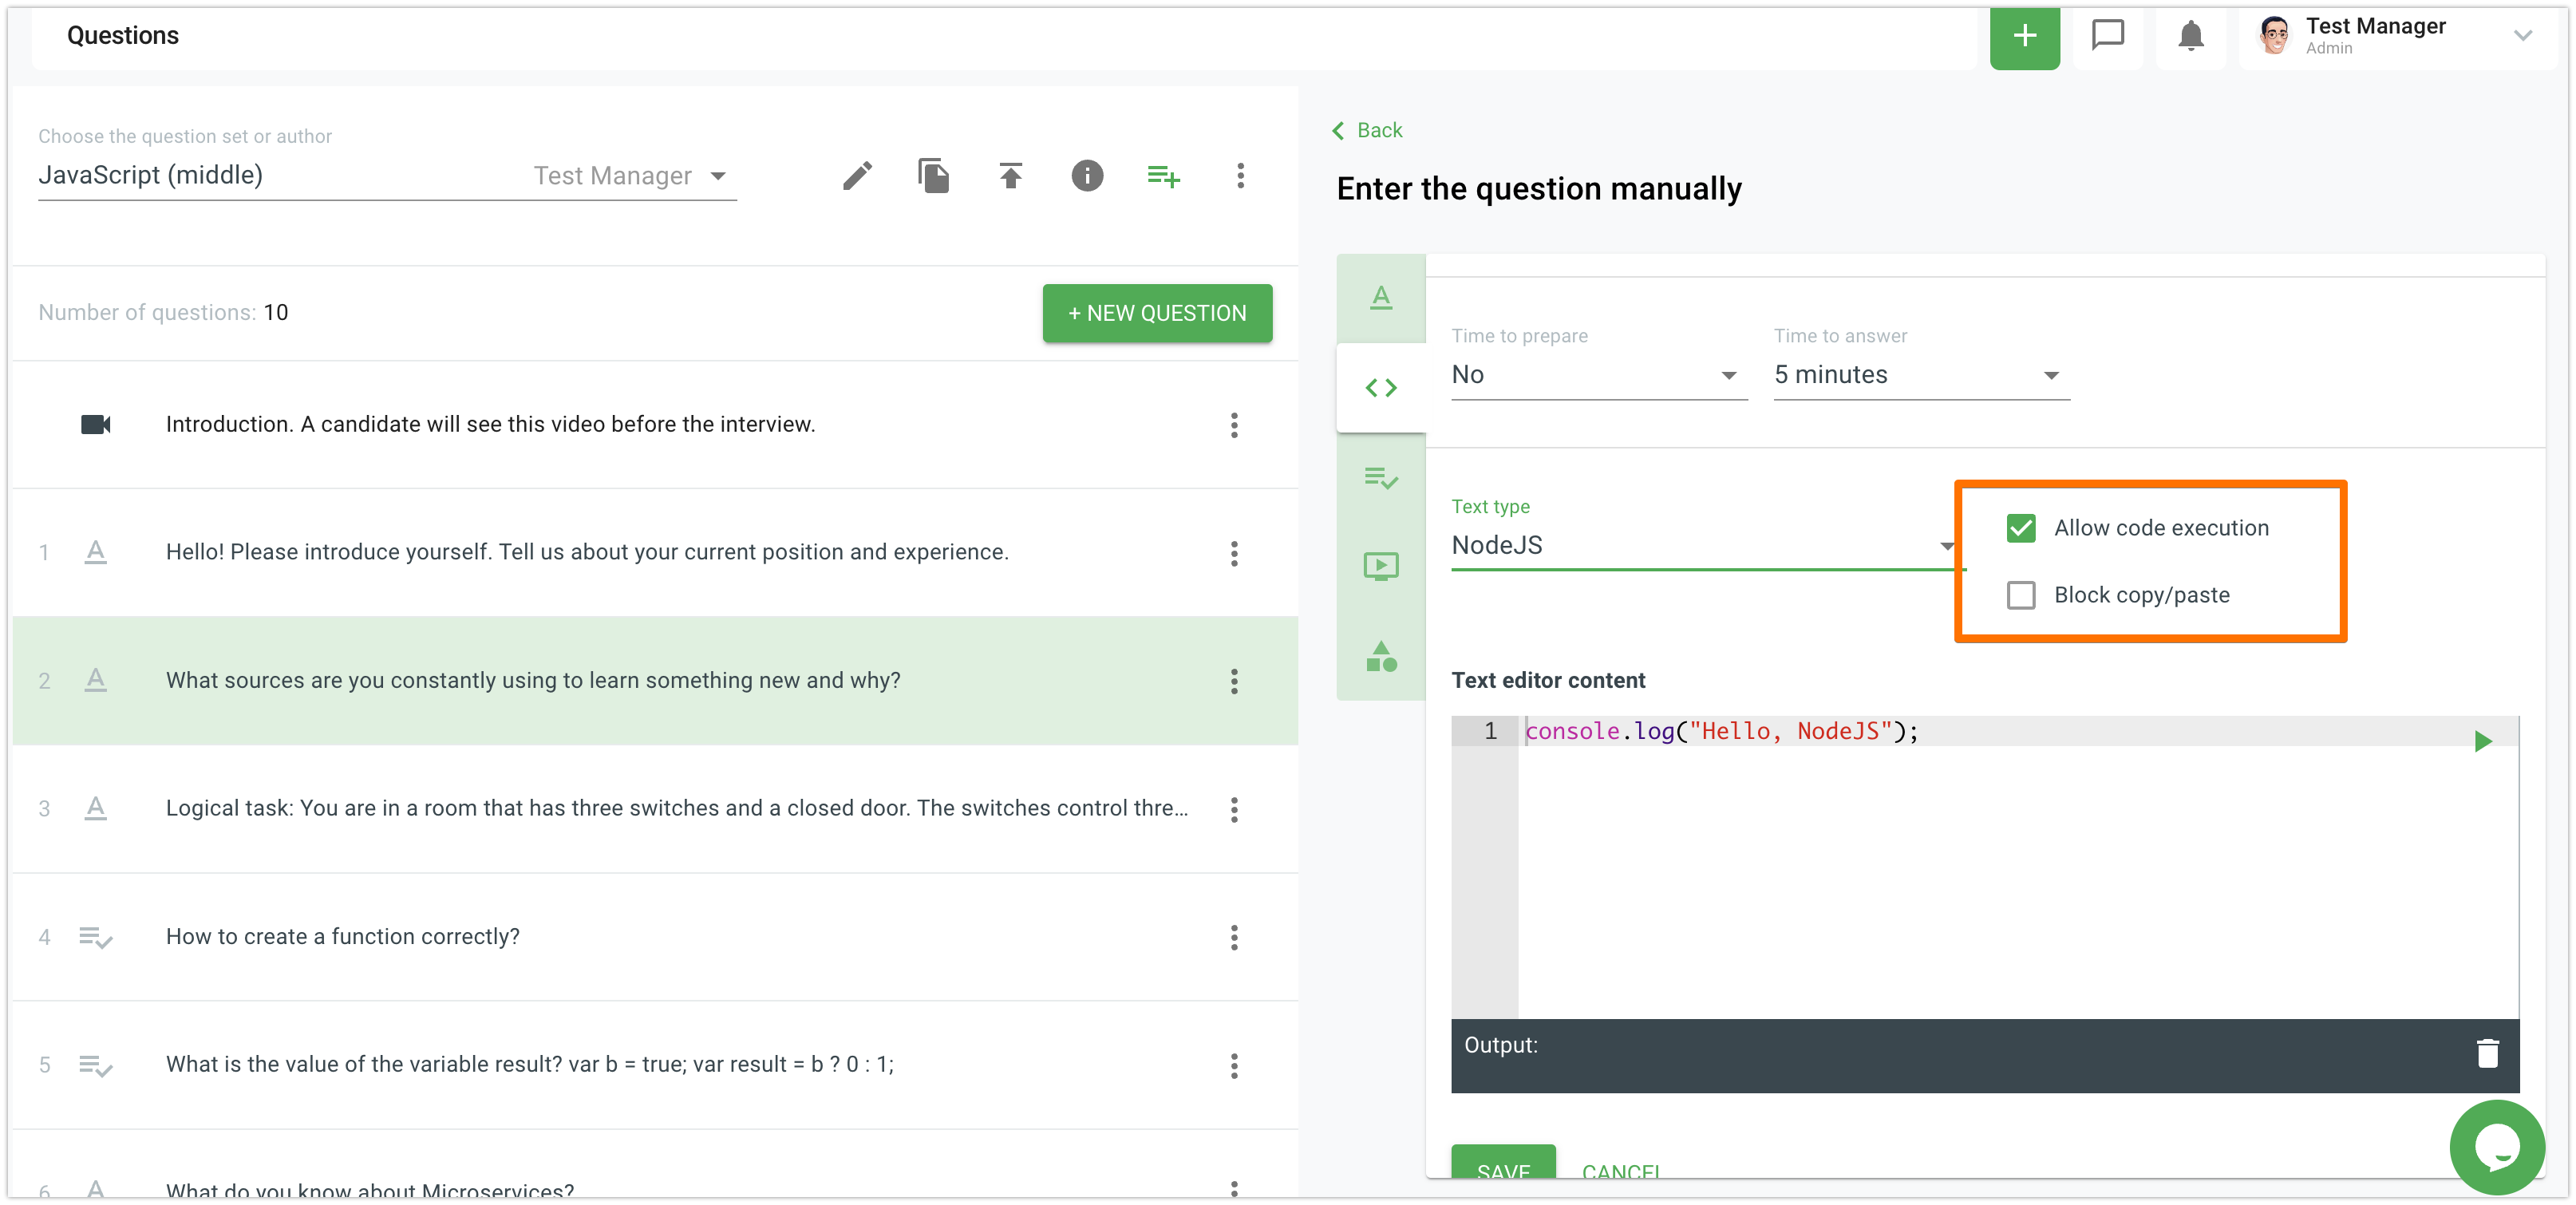This screenshot has height=1205, width=2576.
Task: Switch to the text question type tab
Action: click(1380, 298)
